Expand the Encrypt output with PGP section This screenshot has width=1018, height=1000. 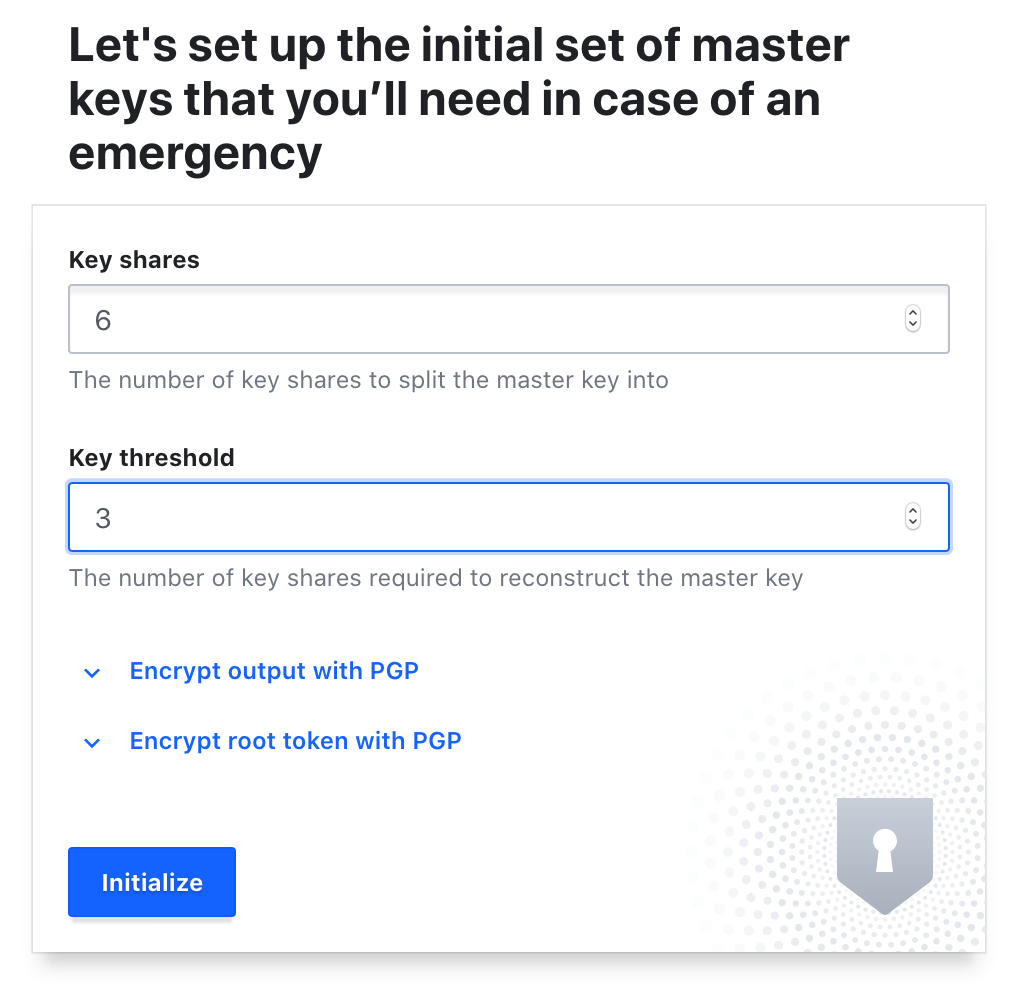click(274, 671)
